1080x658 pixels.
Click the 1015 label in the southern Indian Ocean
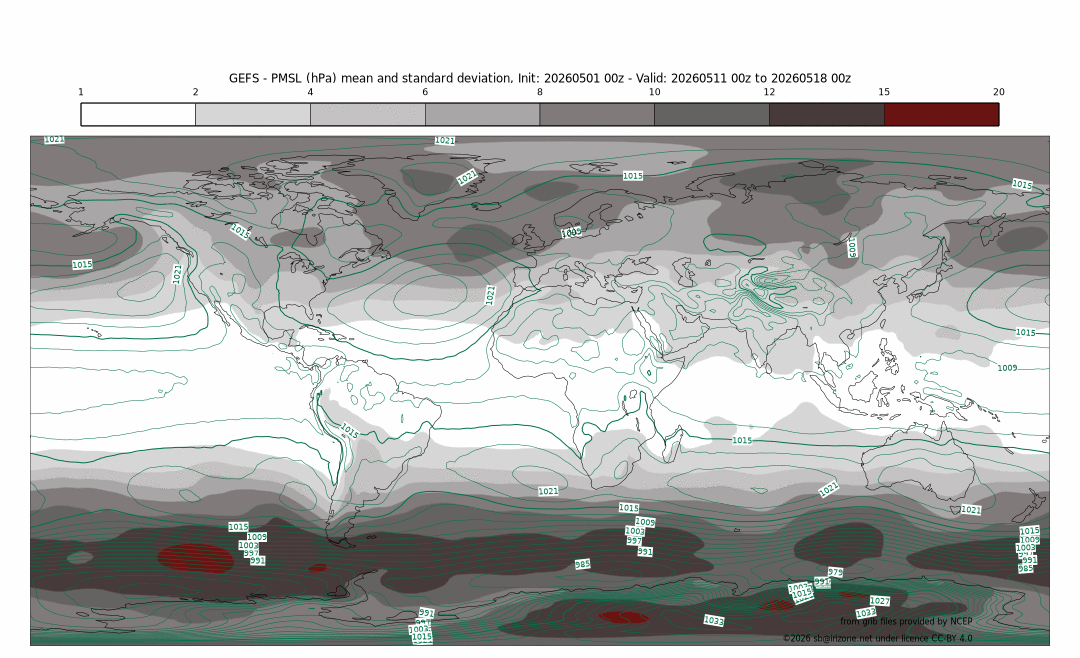tap(742, 440)
